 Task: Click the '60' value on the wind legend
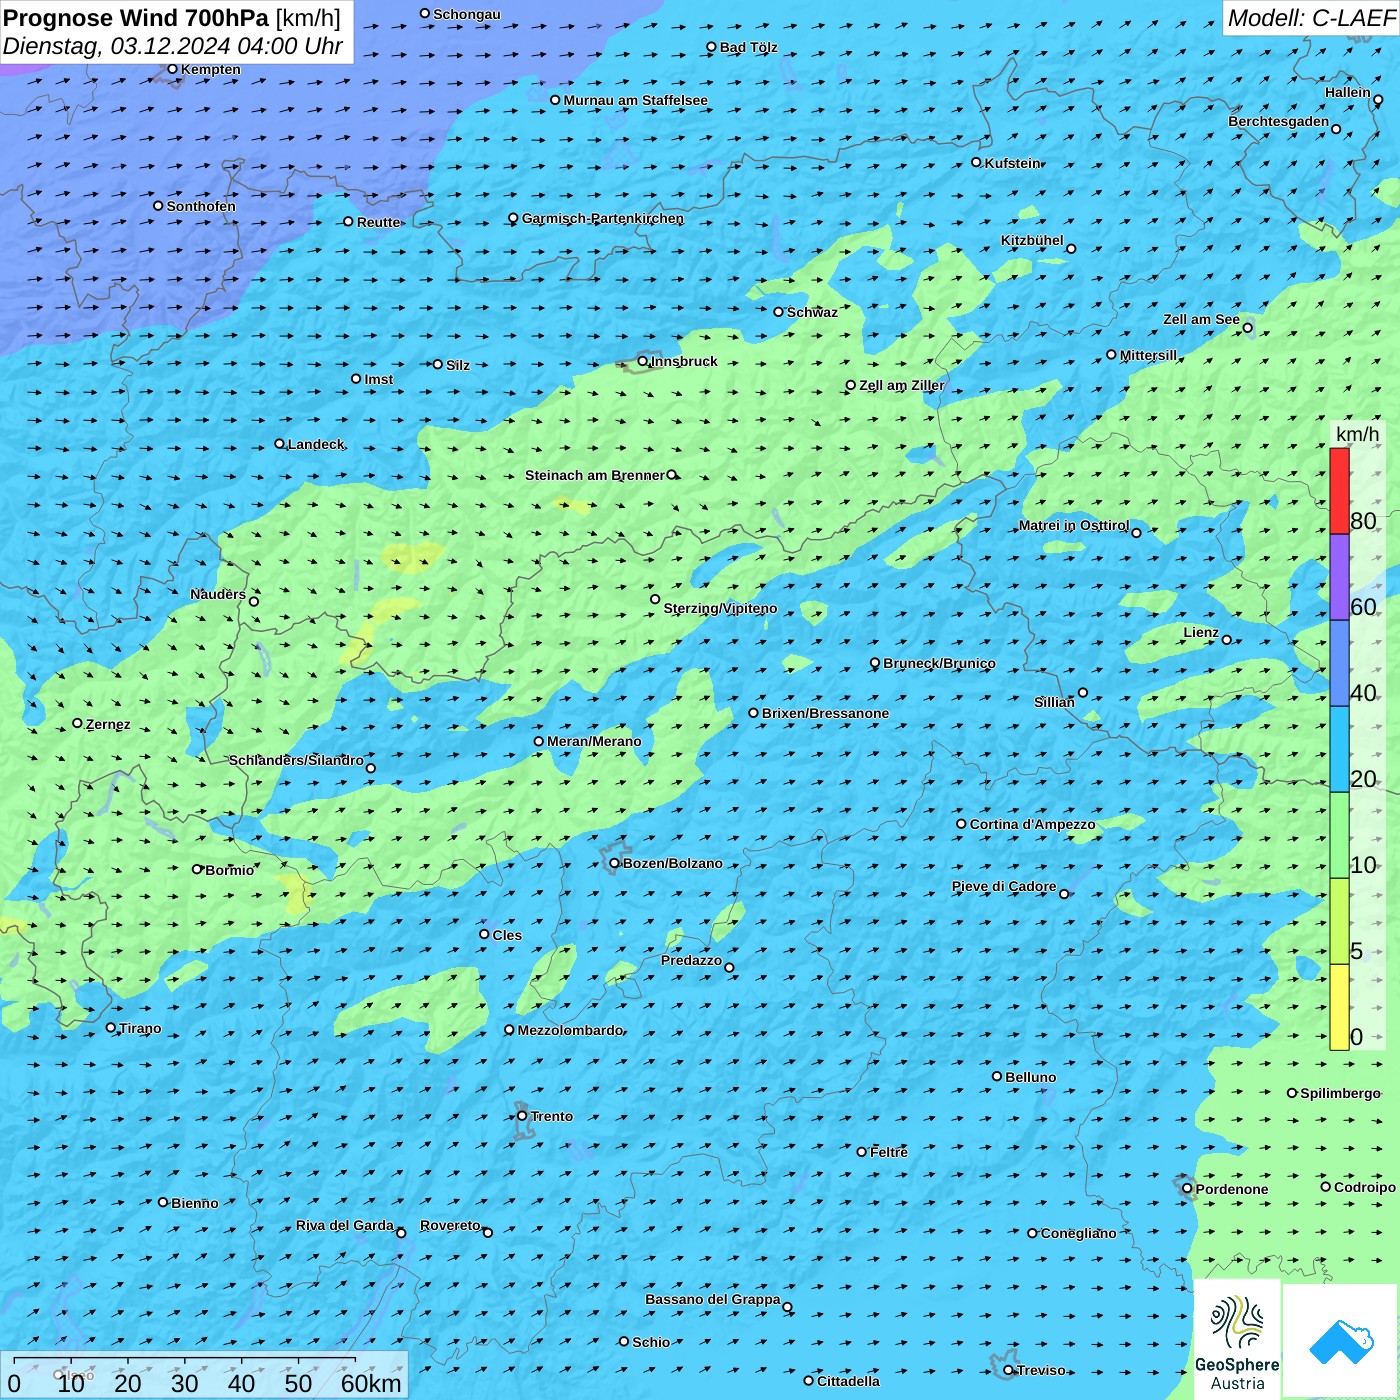(x=1363, y=607)
